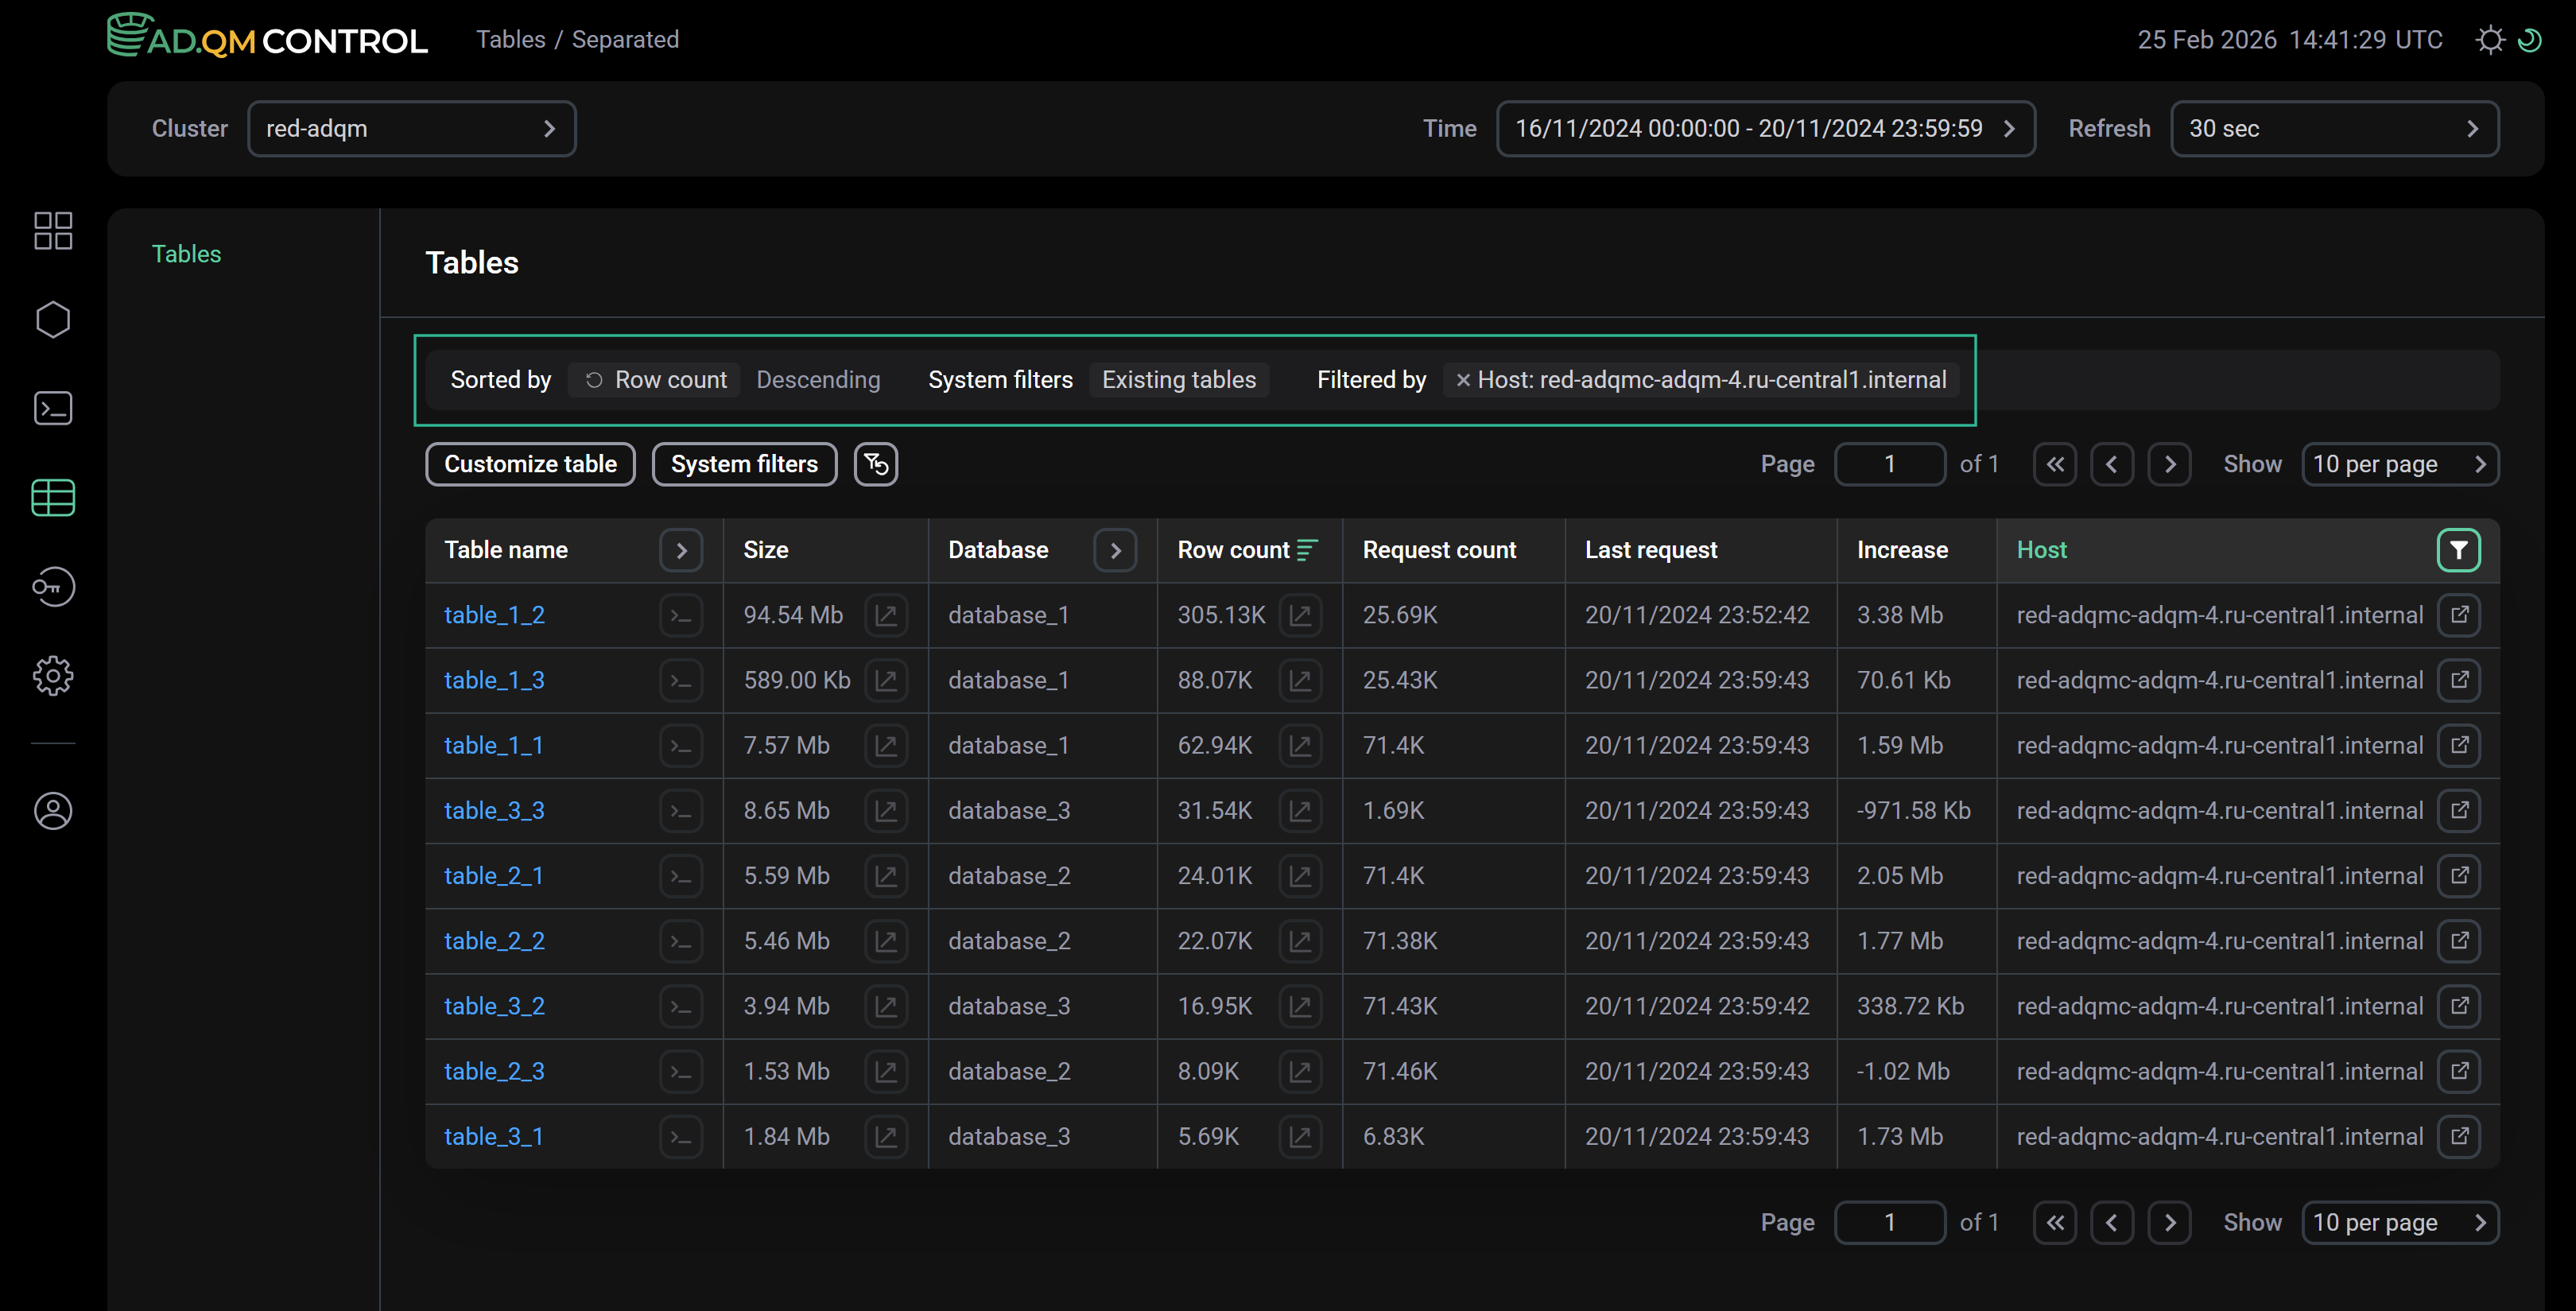The image size is (2576, 1311).
Task: Open the table_1_2 link
Action: point(494,615)
